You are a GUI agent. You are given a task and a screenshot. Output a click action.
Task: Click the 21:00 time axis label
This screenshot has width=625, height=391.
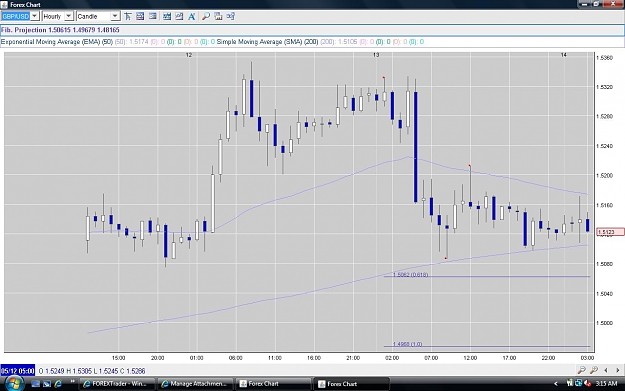tap(353, 358)
